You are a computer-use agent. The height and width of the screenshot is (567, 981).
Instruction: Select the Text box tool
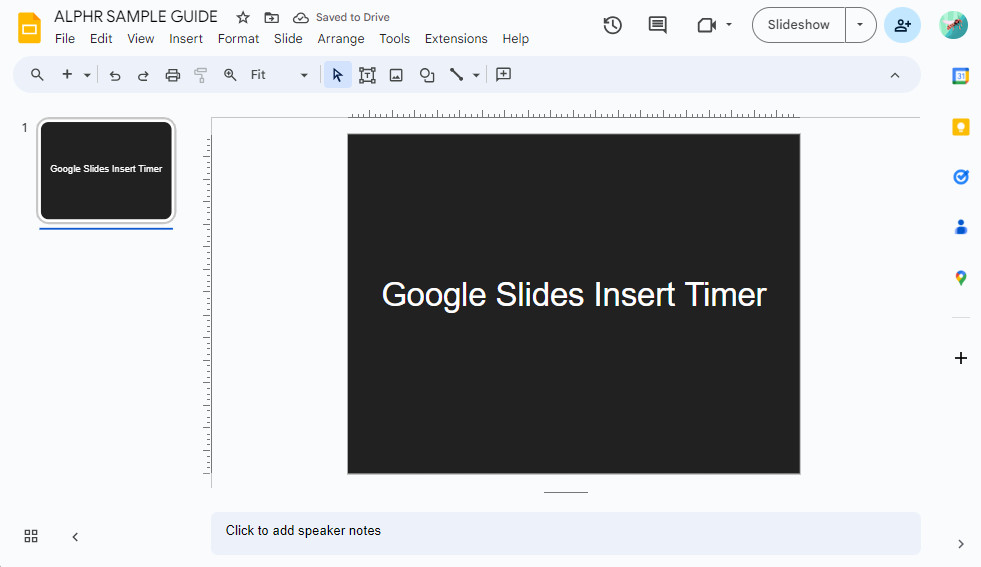click(x=367, y=75)
